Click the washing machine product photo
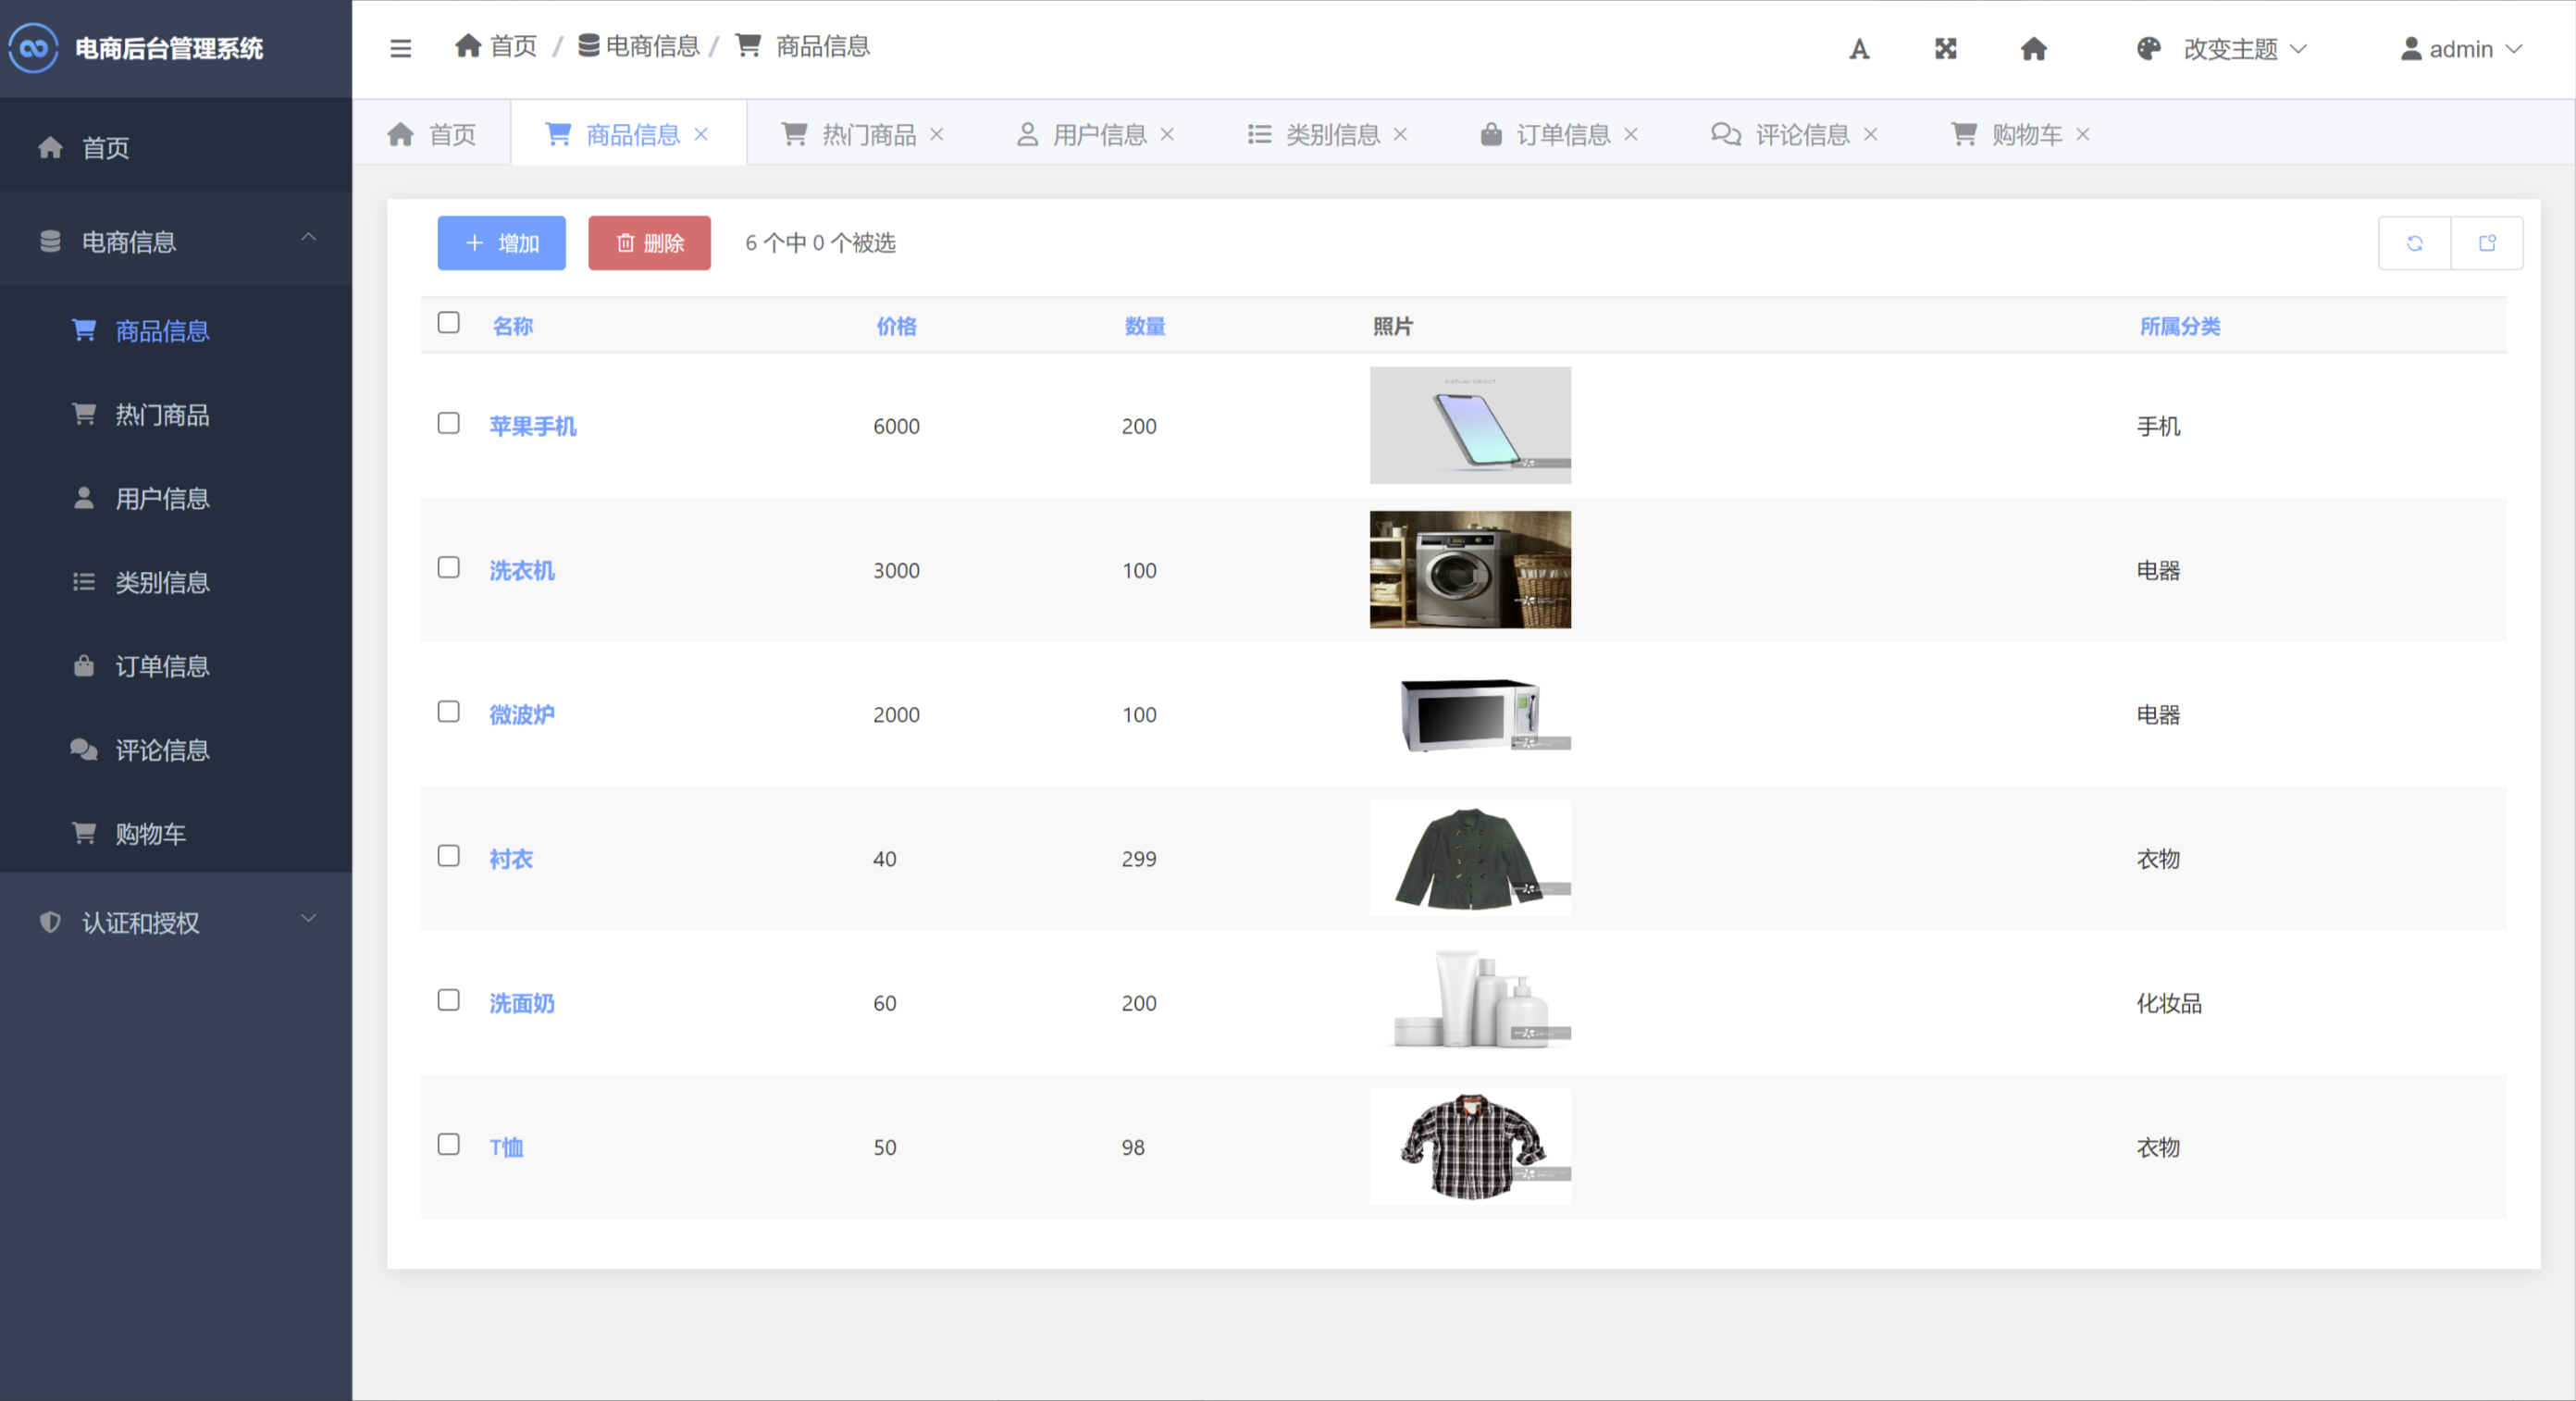Image resolution: width=2576 pixels, height=1401 pixels. point(1469,570)
